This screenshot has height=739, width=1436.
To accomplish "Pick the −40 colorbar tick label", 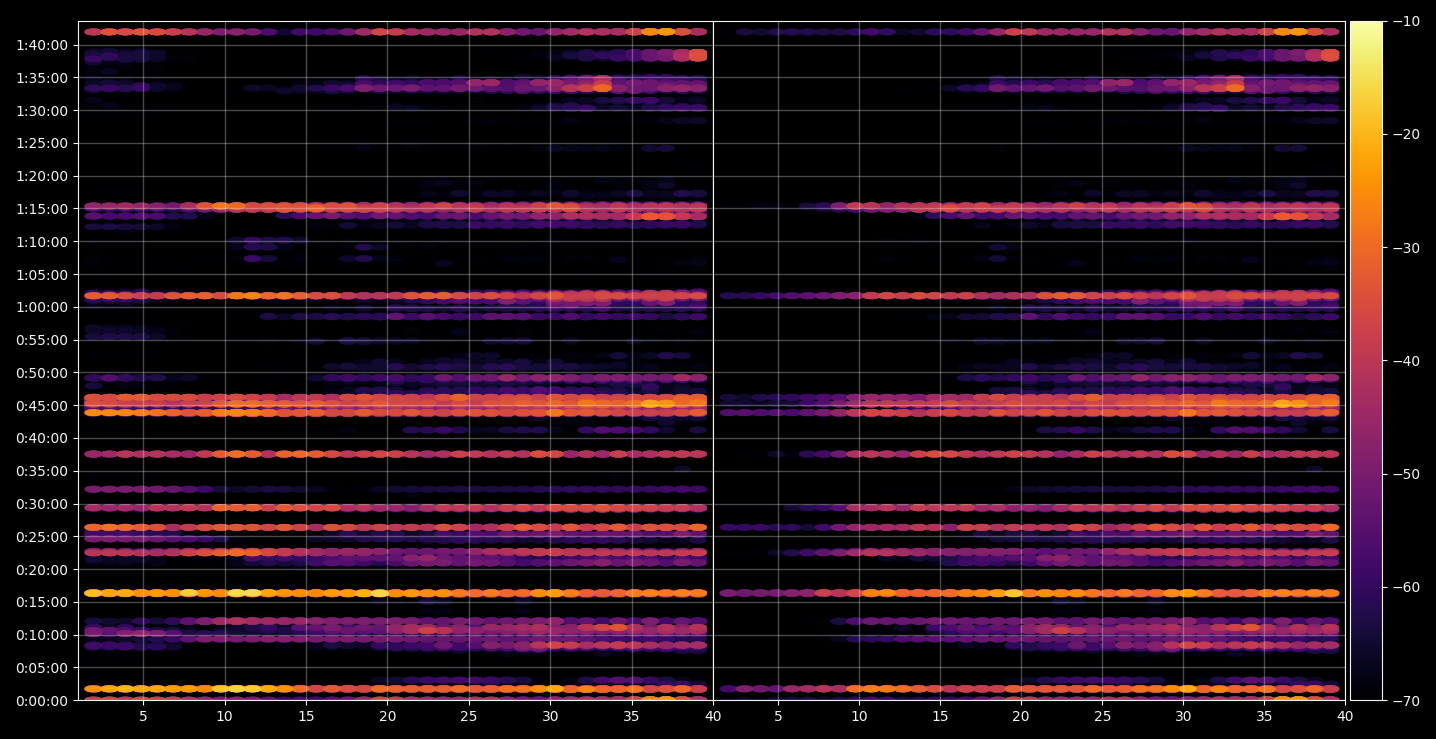I will click(x=1405, y=361).
